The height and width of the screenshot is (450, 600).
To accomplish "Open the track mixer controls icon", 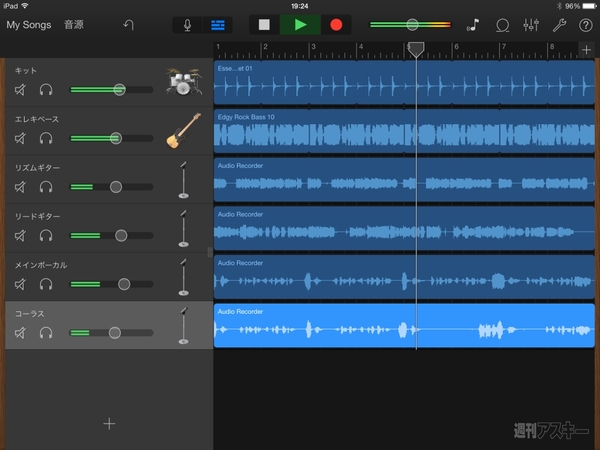I will tap(531, 24).
